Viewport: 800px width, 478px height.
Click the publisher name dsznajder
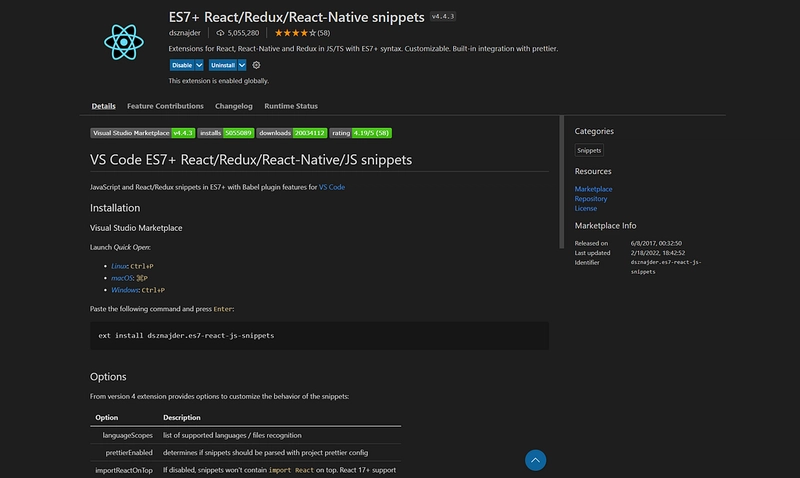pyautogui.click(x=185, y=33)
